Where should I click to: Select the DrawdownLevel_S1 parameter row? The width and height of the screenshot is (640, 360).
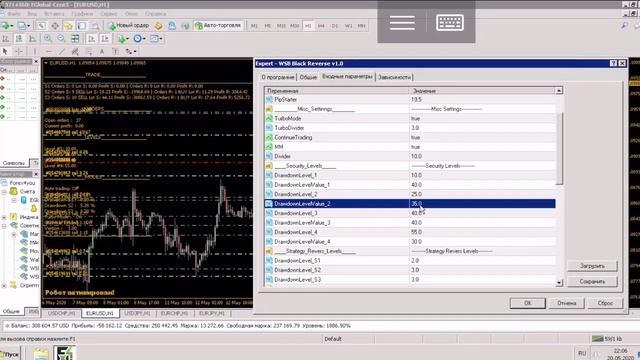point(410,260)
